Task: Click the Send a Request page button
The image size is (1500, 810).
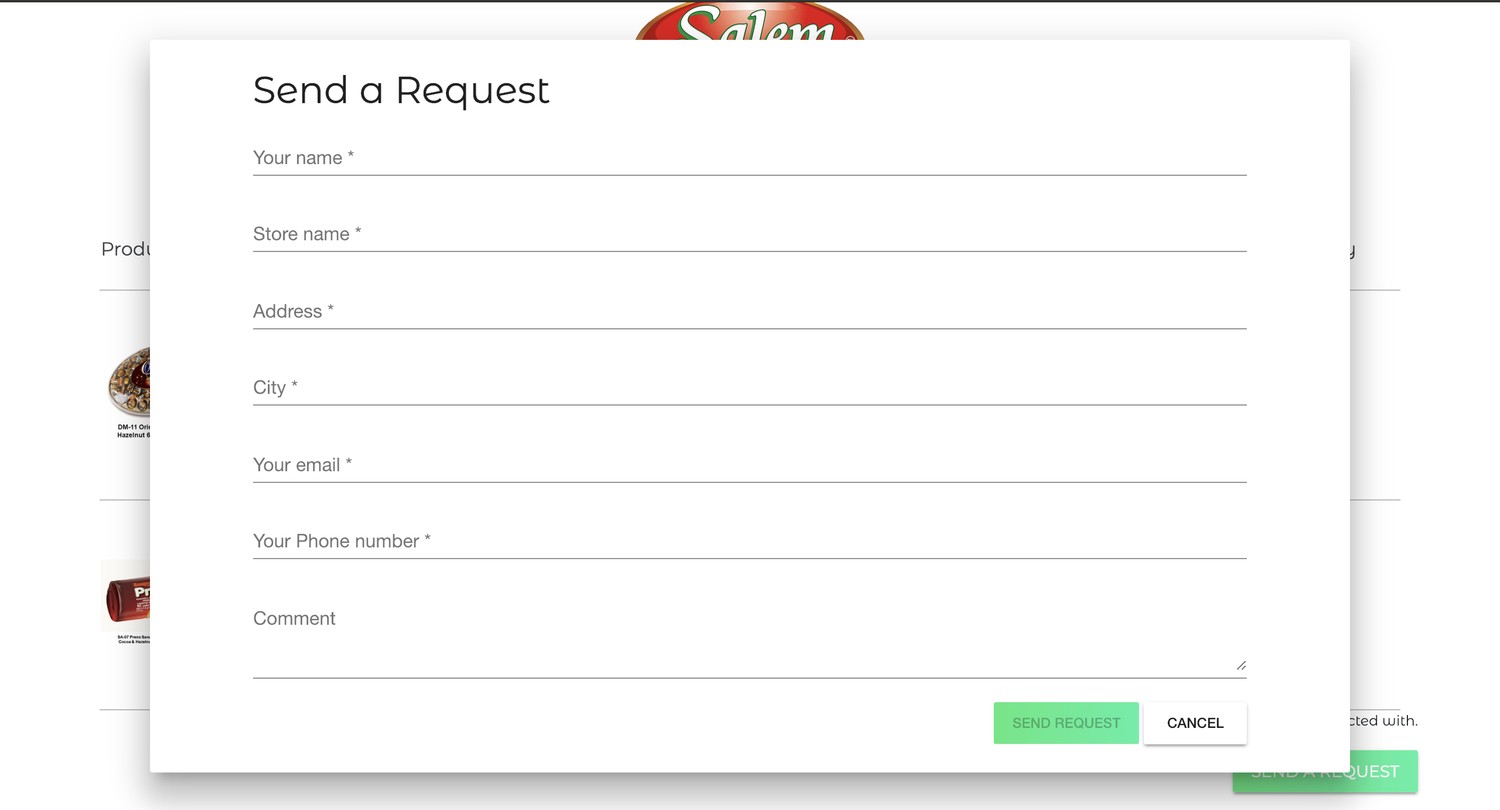Action: click(x=1325, y=772)
